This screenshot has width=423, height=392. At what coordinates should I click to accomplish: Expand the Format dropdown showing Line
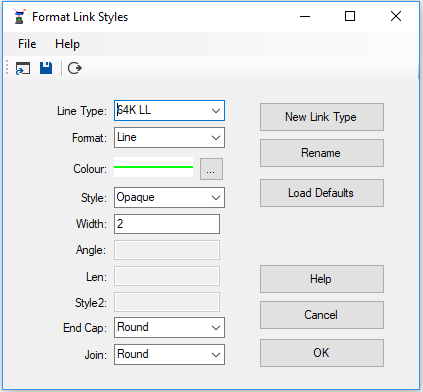[216, 137]
